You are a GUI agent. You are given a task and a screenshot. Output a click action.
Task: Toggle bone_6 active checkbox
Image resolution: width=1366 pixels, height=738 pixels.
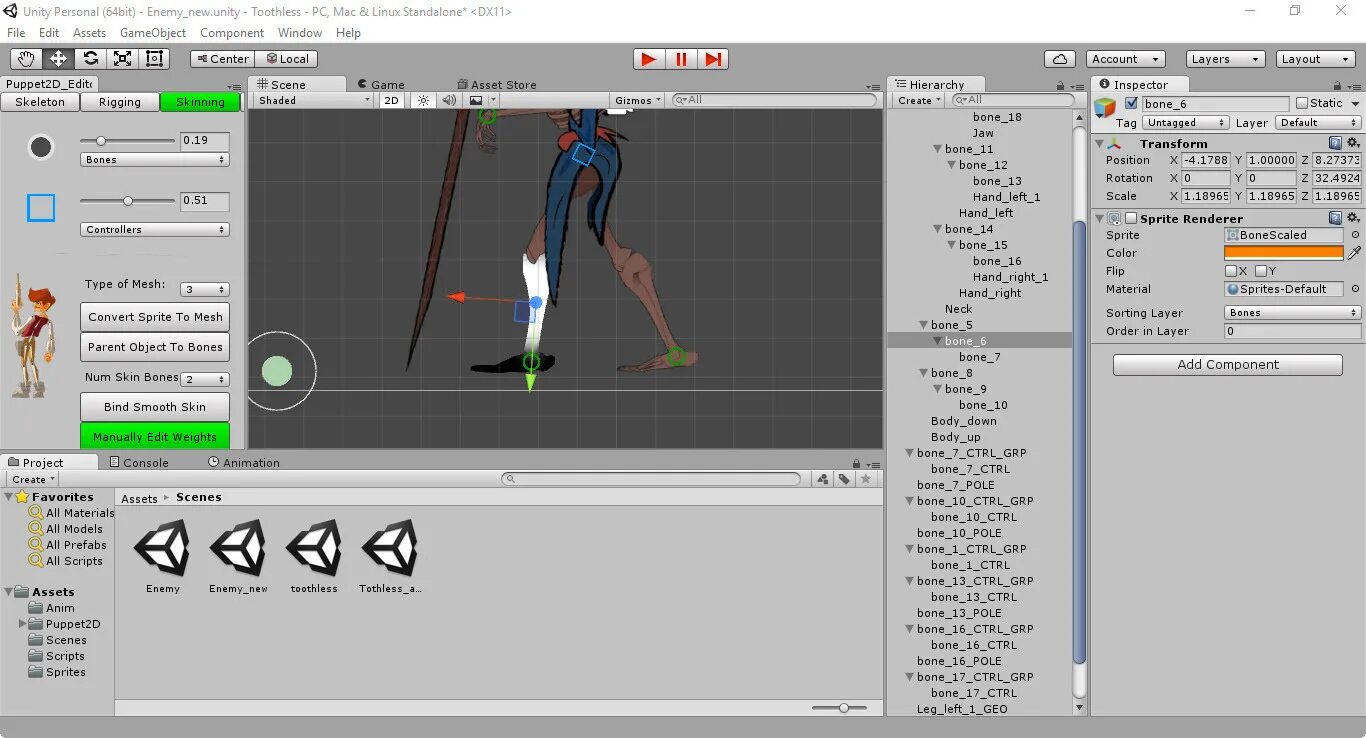pyautogui.click(x=1131, y=103)
